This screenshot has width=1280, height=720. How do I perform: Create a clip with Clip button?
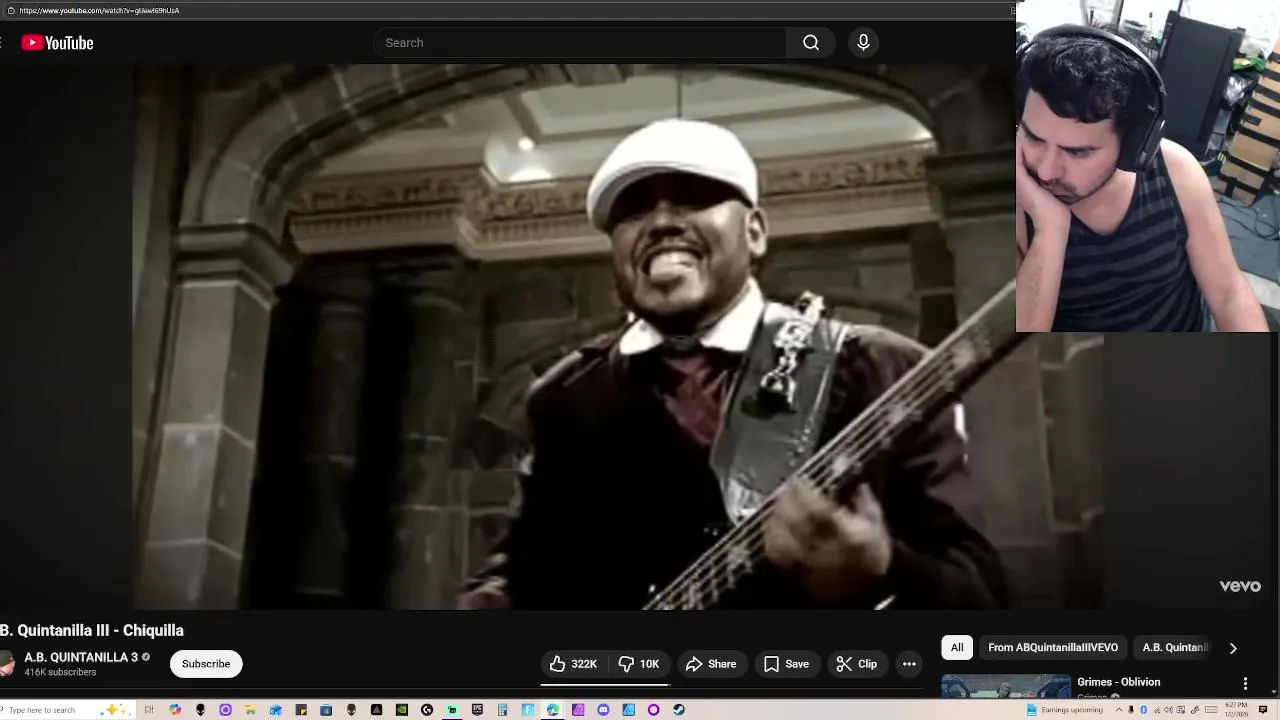coord(857,664)
